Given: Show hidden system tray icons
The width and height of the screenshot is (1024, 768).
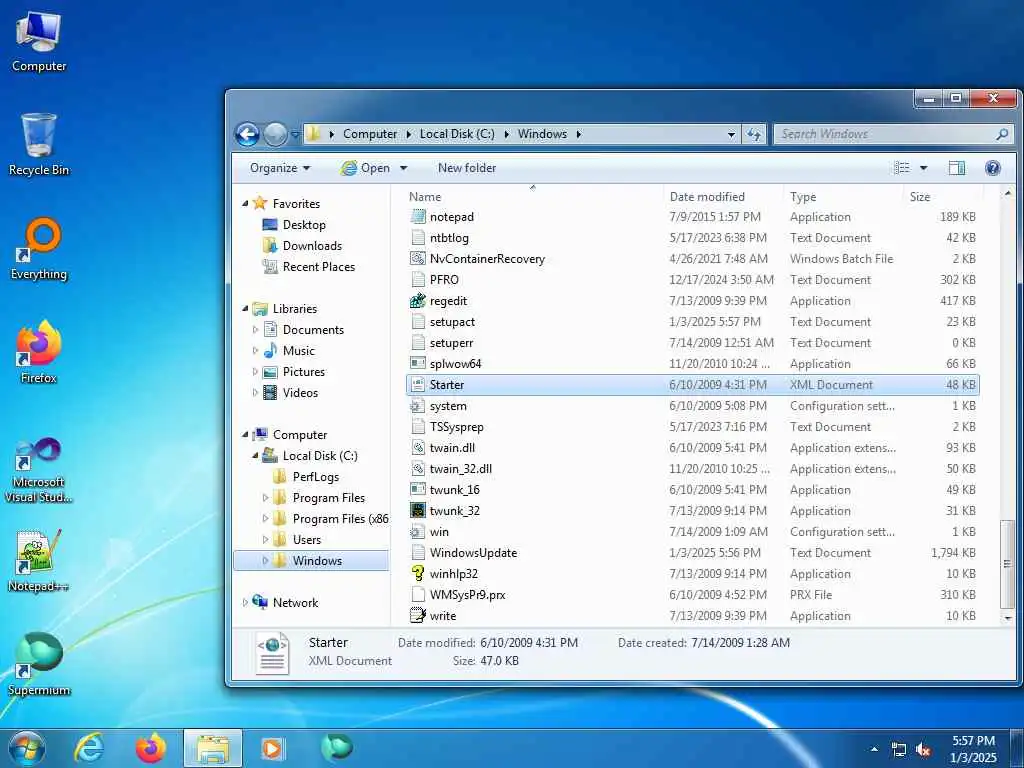Looking at the screenshot, I should click(874, 749).
